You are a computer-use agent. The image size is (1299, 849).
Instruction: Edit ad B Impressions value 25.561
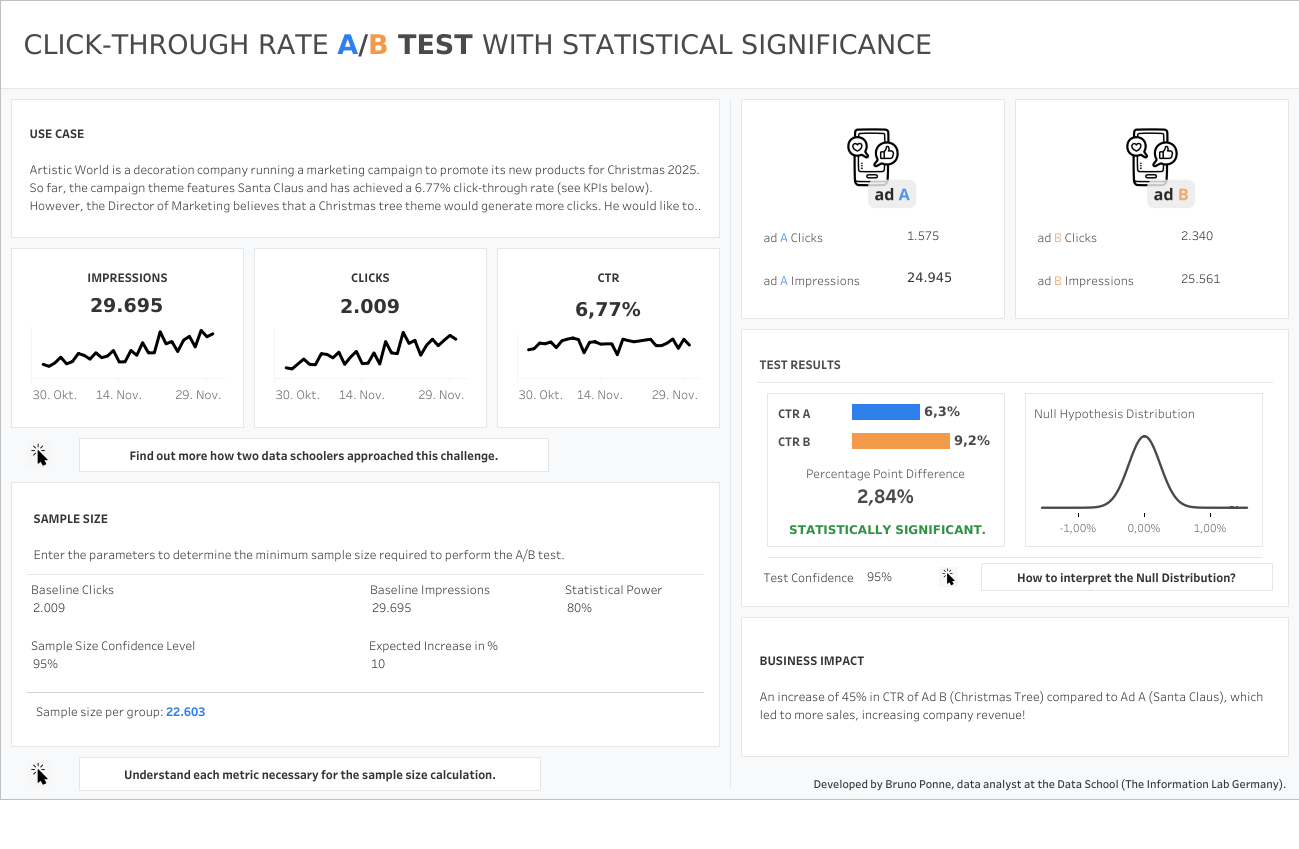tap(1200, 279)
